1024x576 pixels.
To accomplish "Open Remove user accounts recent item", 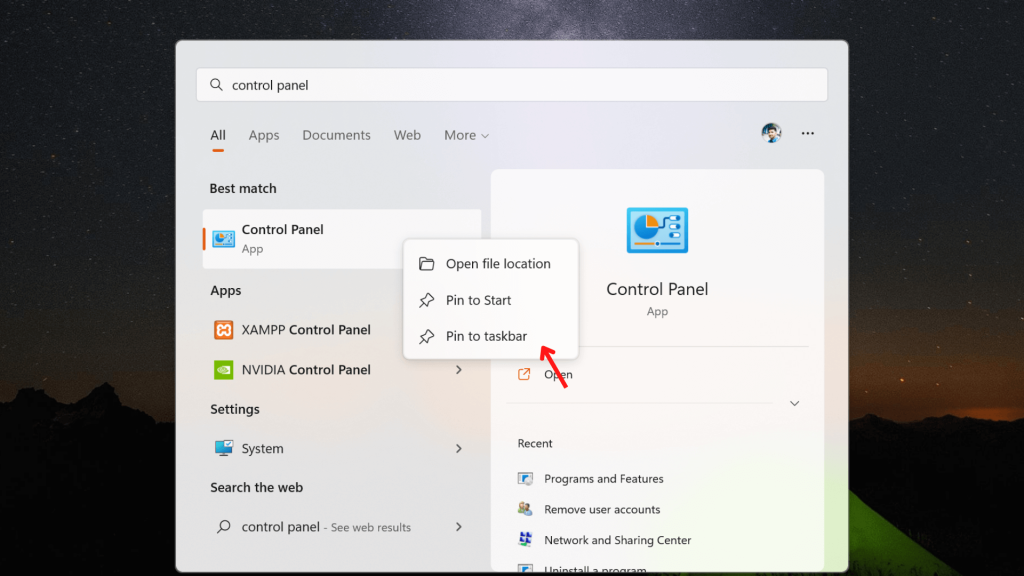I will 601,509.
